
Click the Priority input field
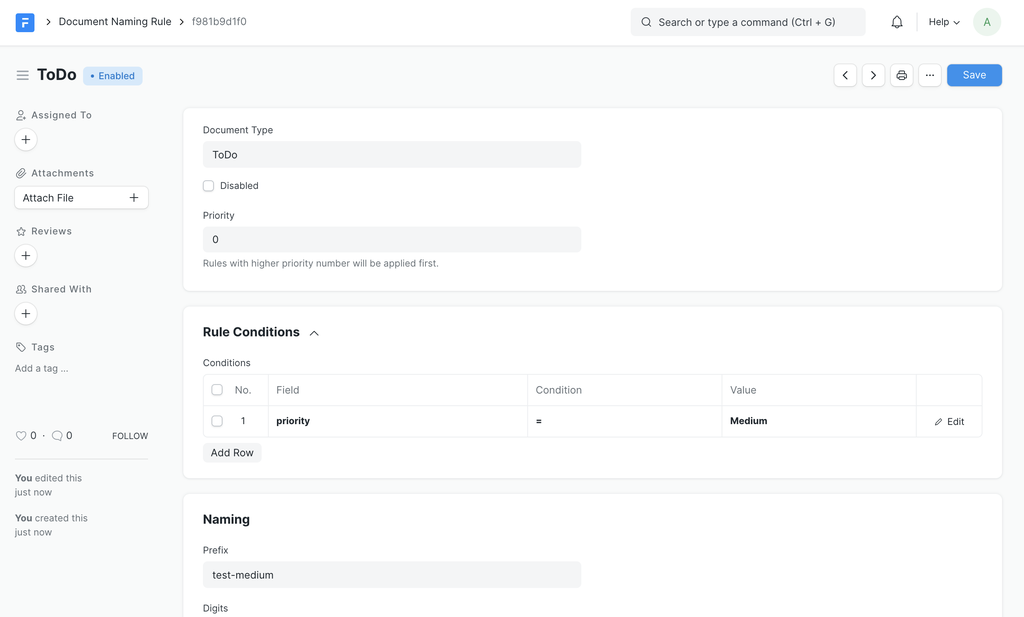tap(392, 240)
